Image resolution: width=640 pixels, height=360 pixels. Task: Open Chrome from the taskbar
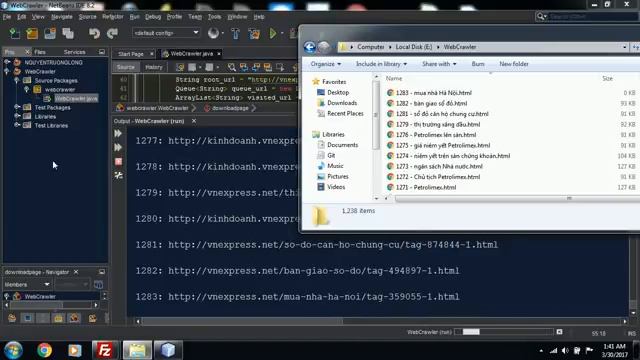(x=44, y=350)
